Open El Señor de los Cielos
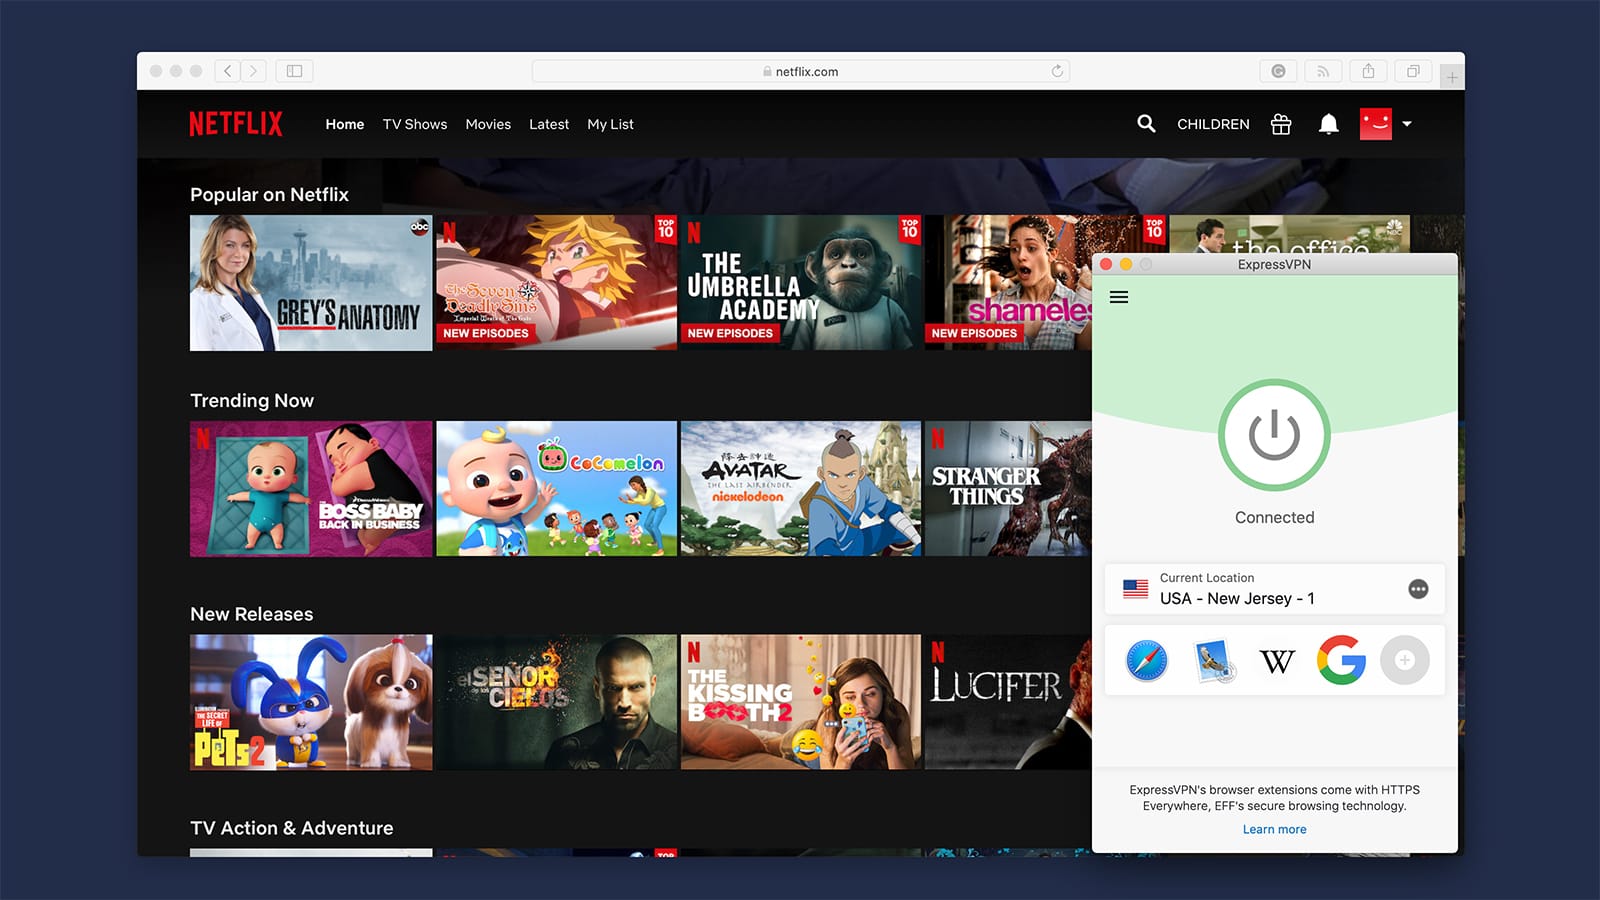This screenshot has height=900, width=1600. 556,702
